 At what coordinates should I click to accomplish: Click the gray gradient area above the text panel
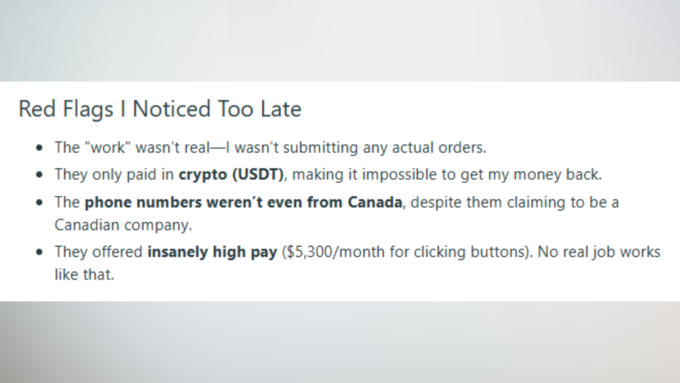pos(340,40)
